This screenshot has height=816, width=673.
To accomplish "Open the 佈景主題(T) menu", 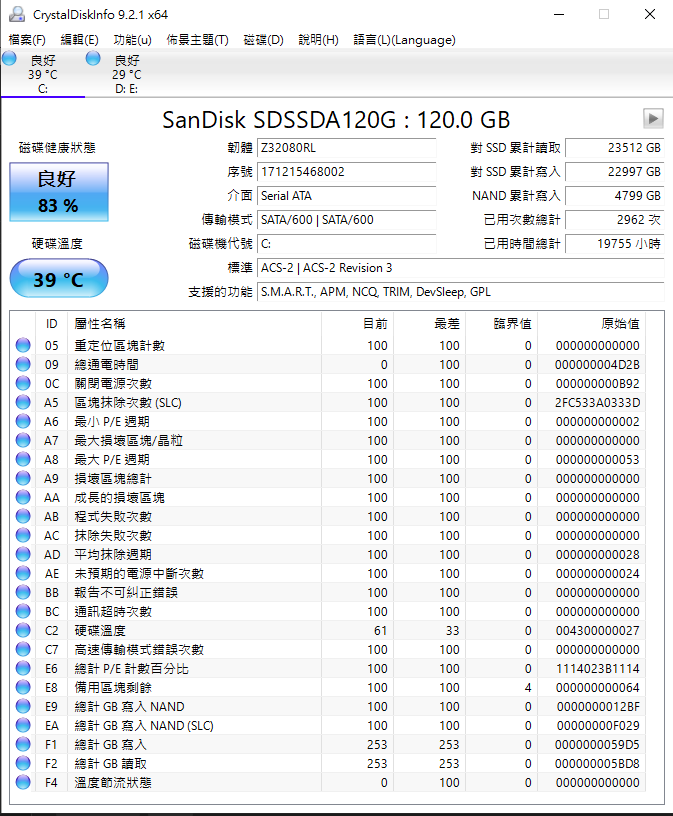I will (197, 40).
